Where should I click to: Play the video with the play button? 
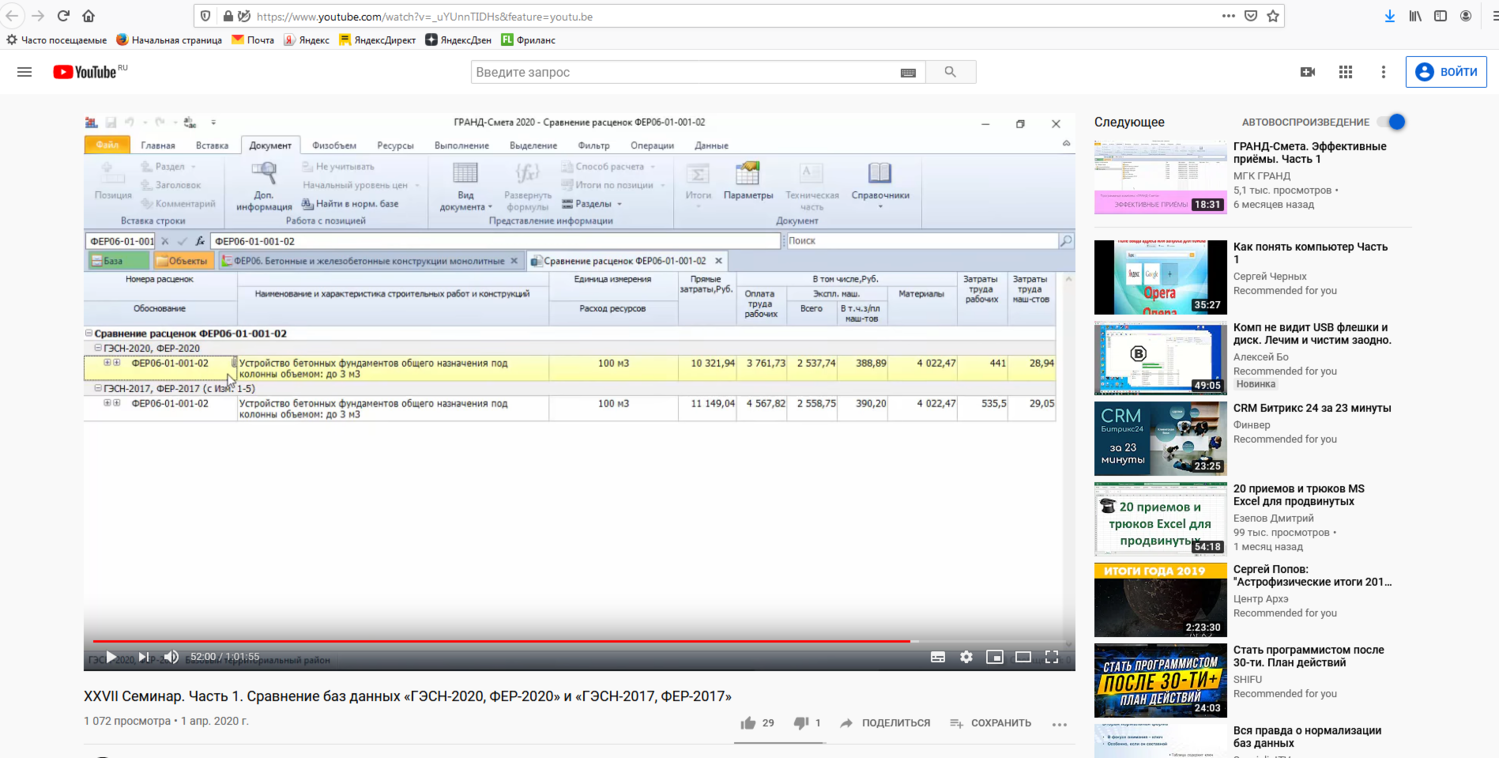click(x=111, y=657)
